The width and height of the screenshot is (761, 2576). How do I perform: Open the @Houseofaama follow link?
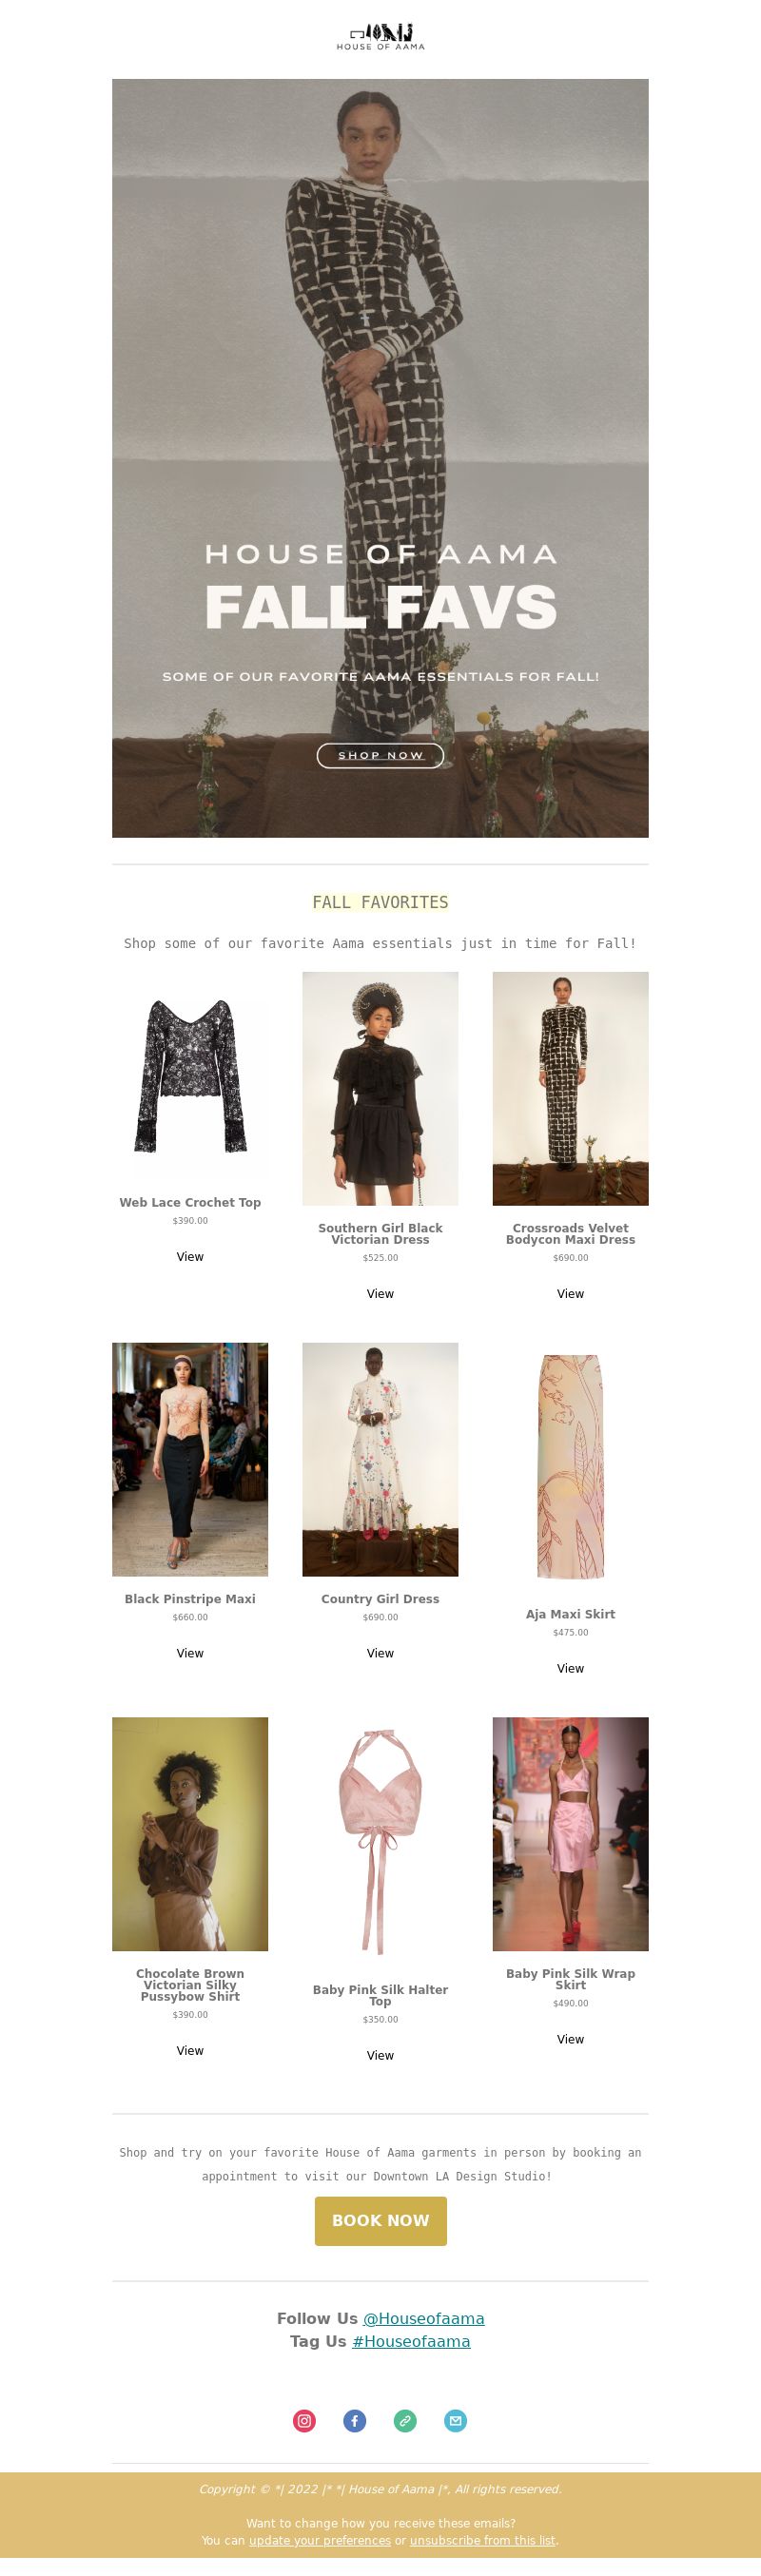(x=423, y=2318)
